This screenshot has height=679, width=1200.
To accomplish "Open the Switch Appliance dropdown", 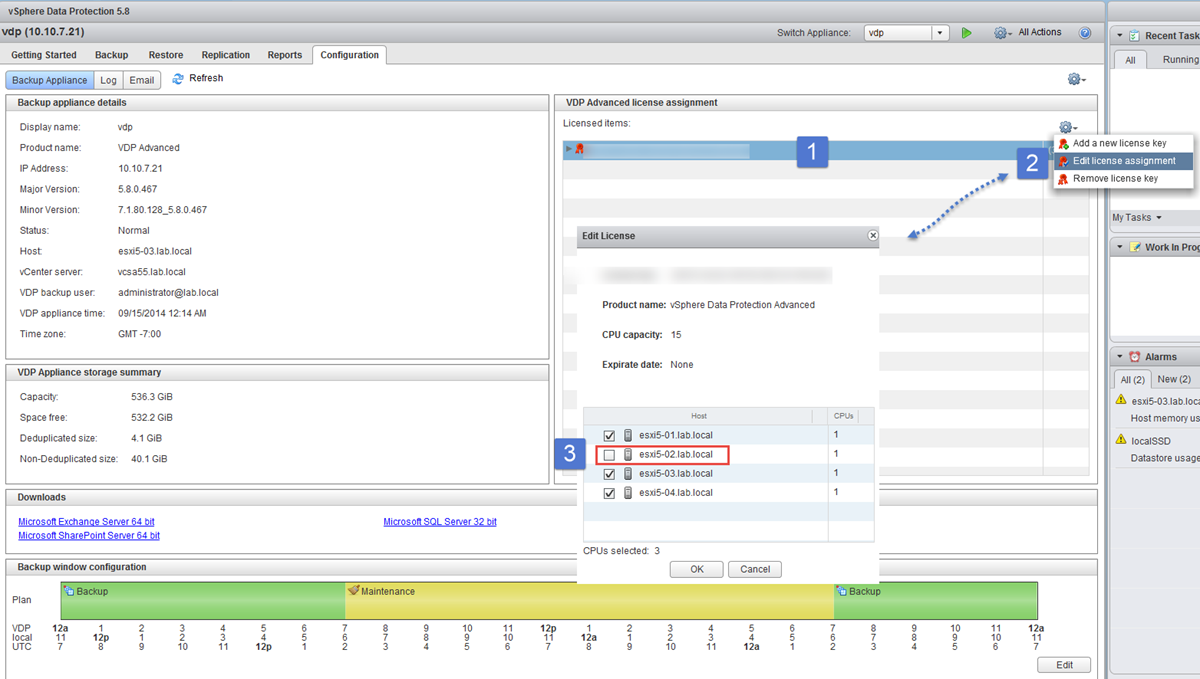I will point(940,33).
